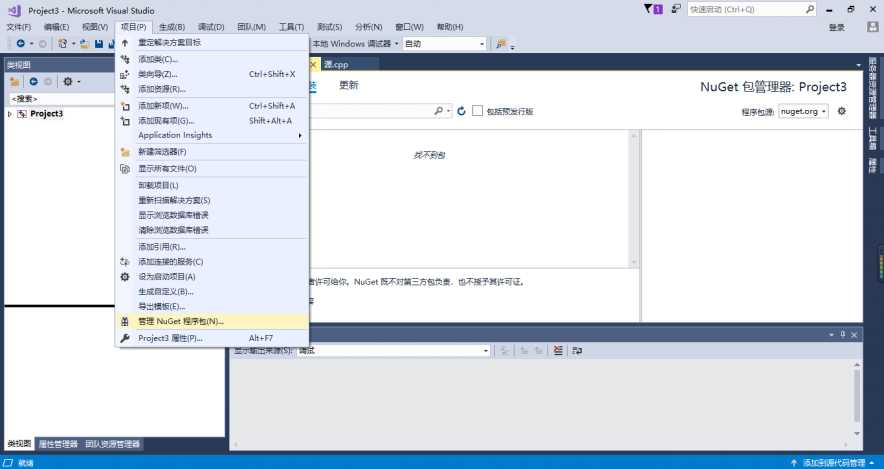Switch to the 属性管理器 tab
This screenshot has width=884, height=469.
(58, 444)
